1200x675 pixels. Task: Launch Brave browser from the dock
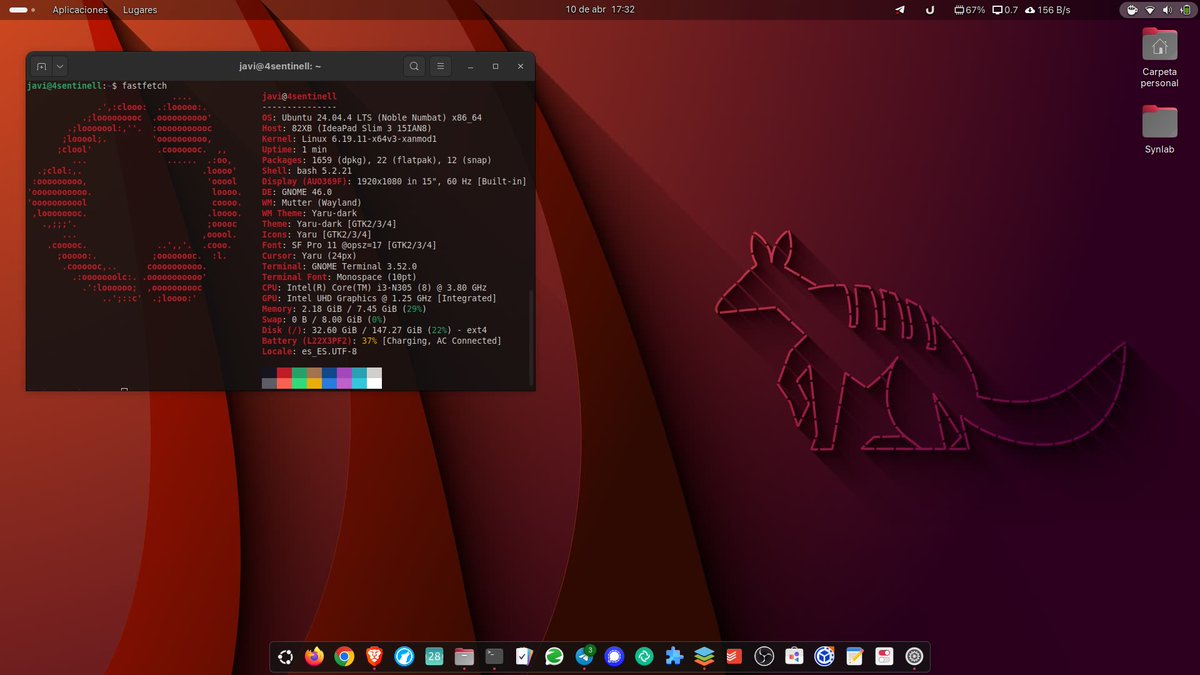[x=373, y=657]
